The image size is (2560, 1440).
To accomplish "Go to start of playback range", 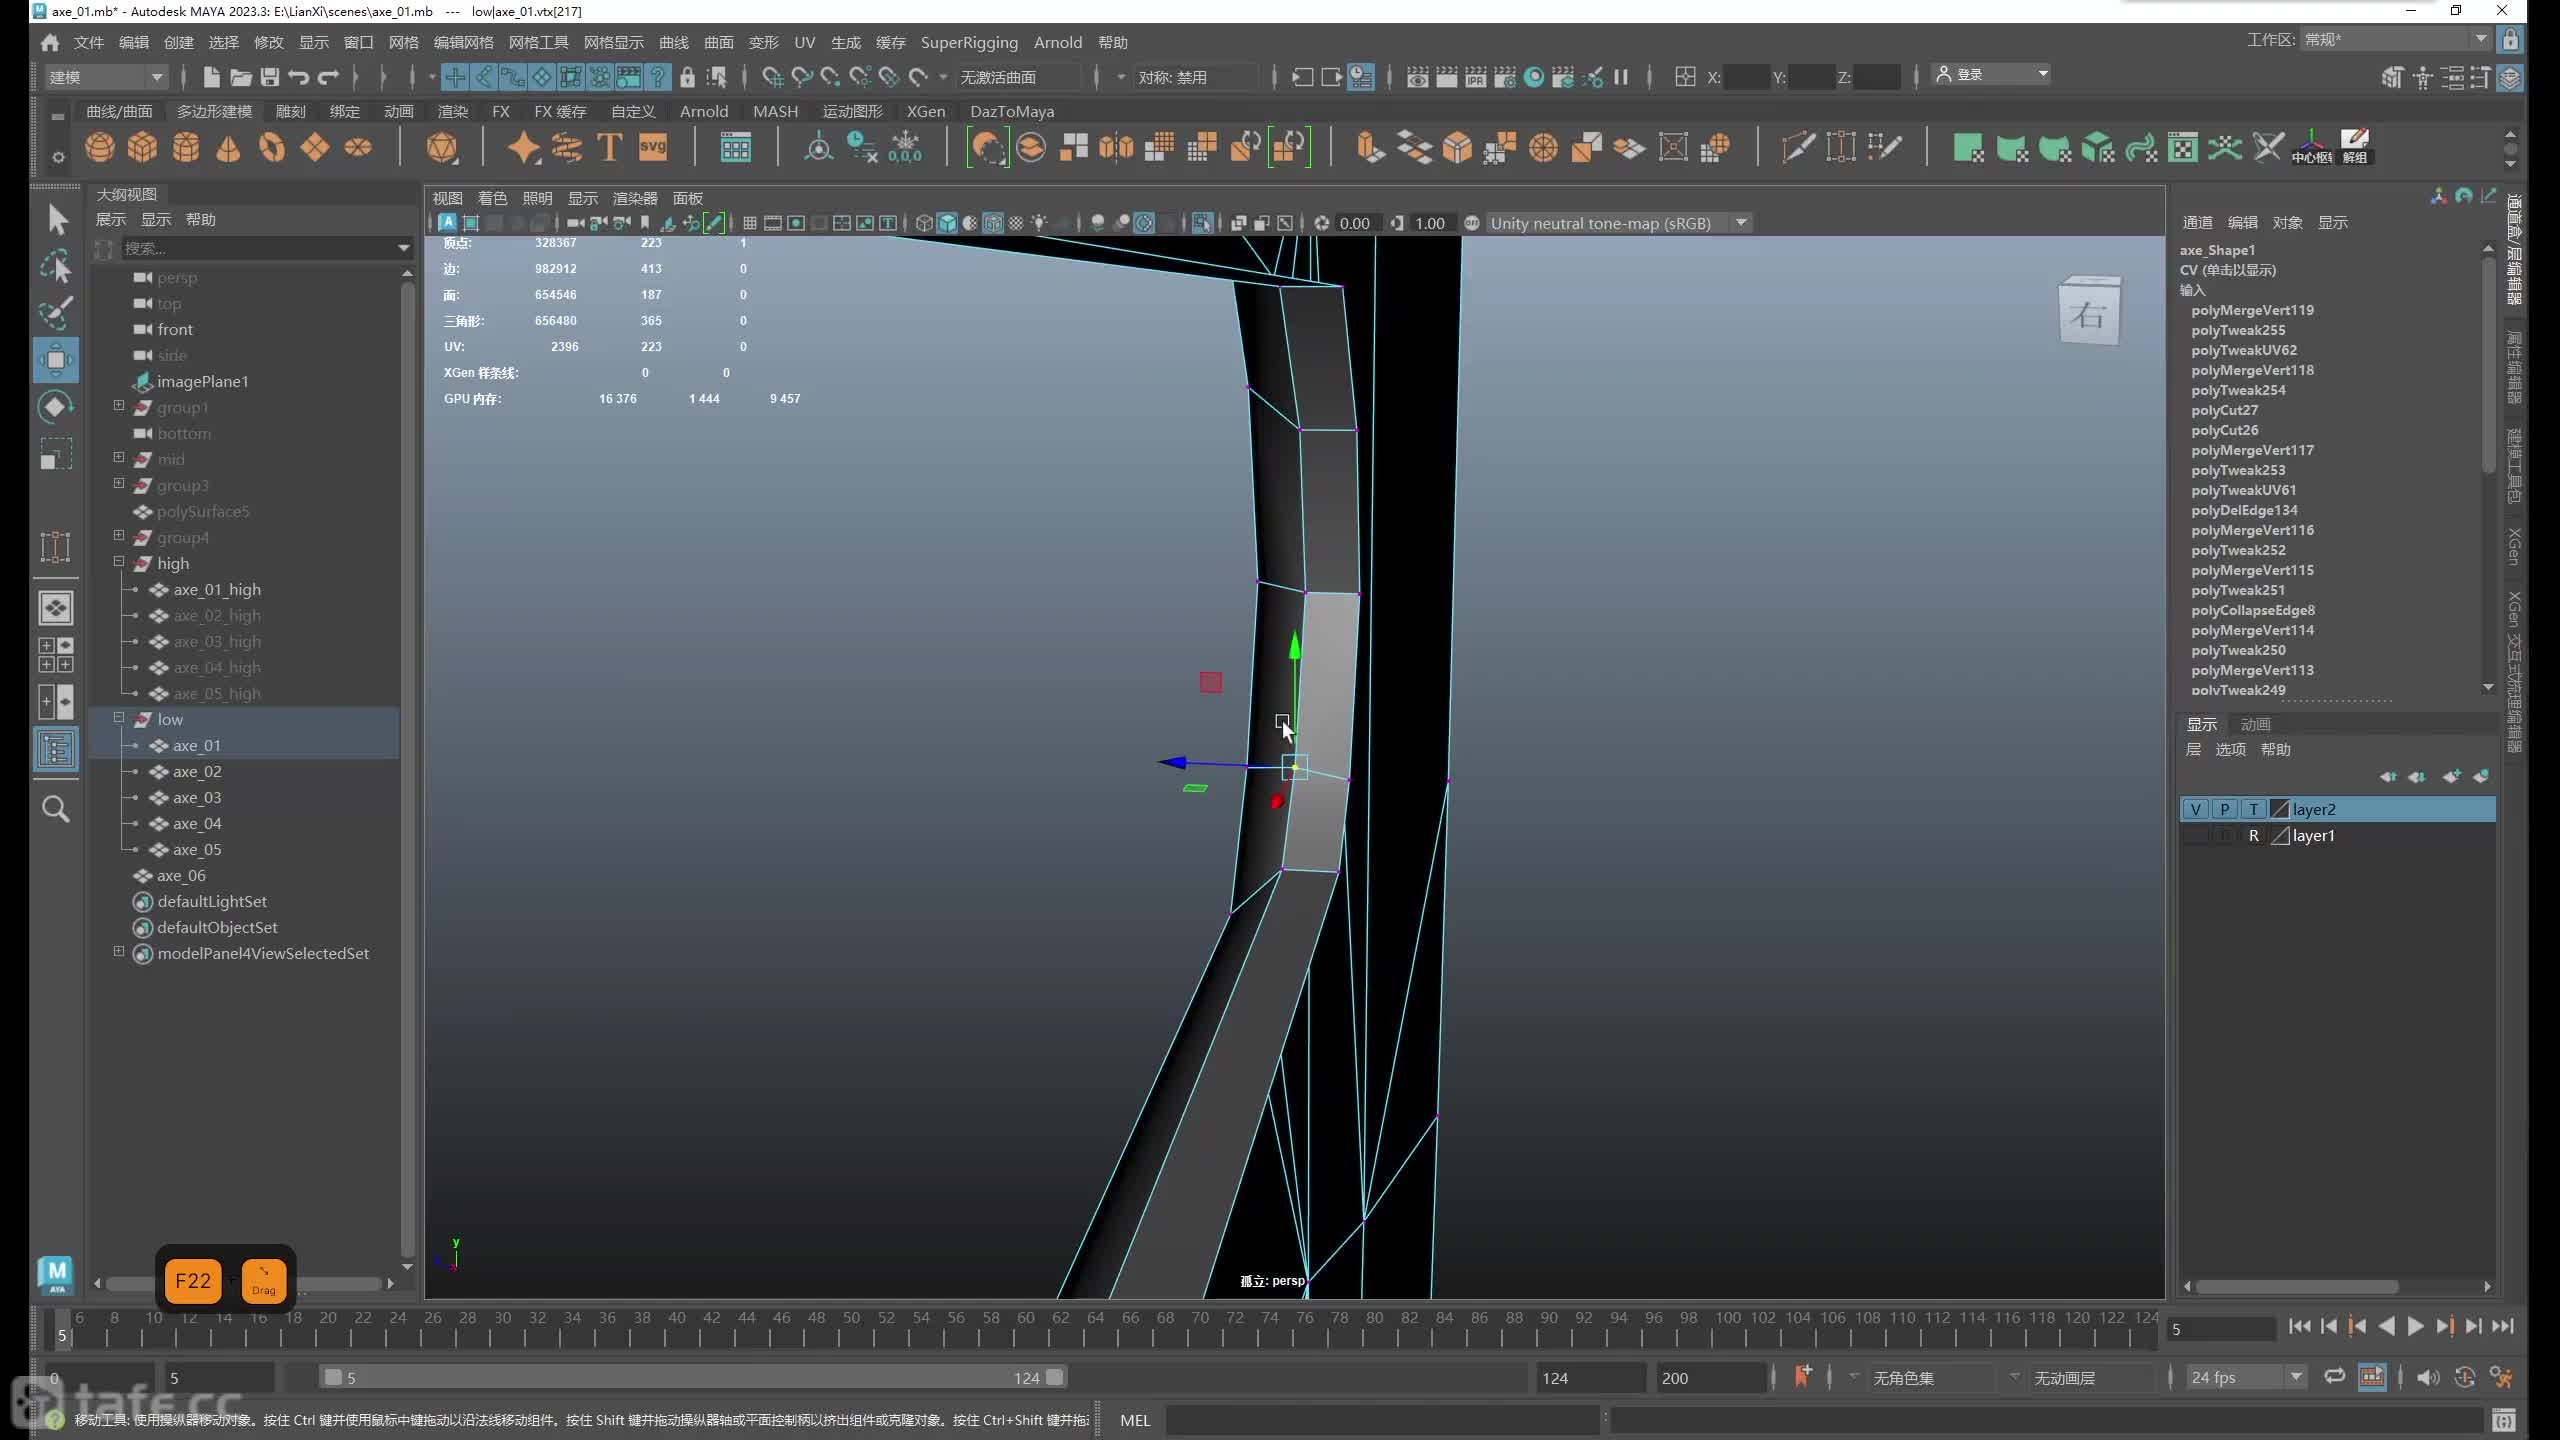I will pos(2299,1326).
